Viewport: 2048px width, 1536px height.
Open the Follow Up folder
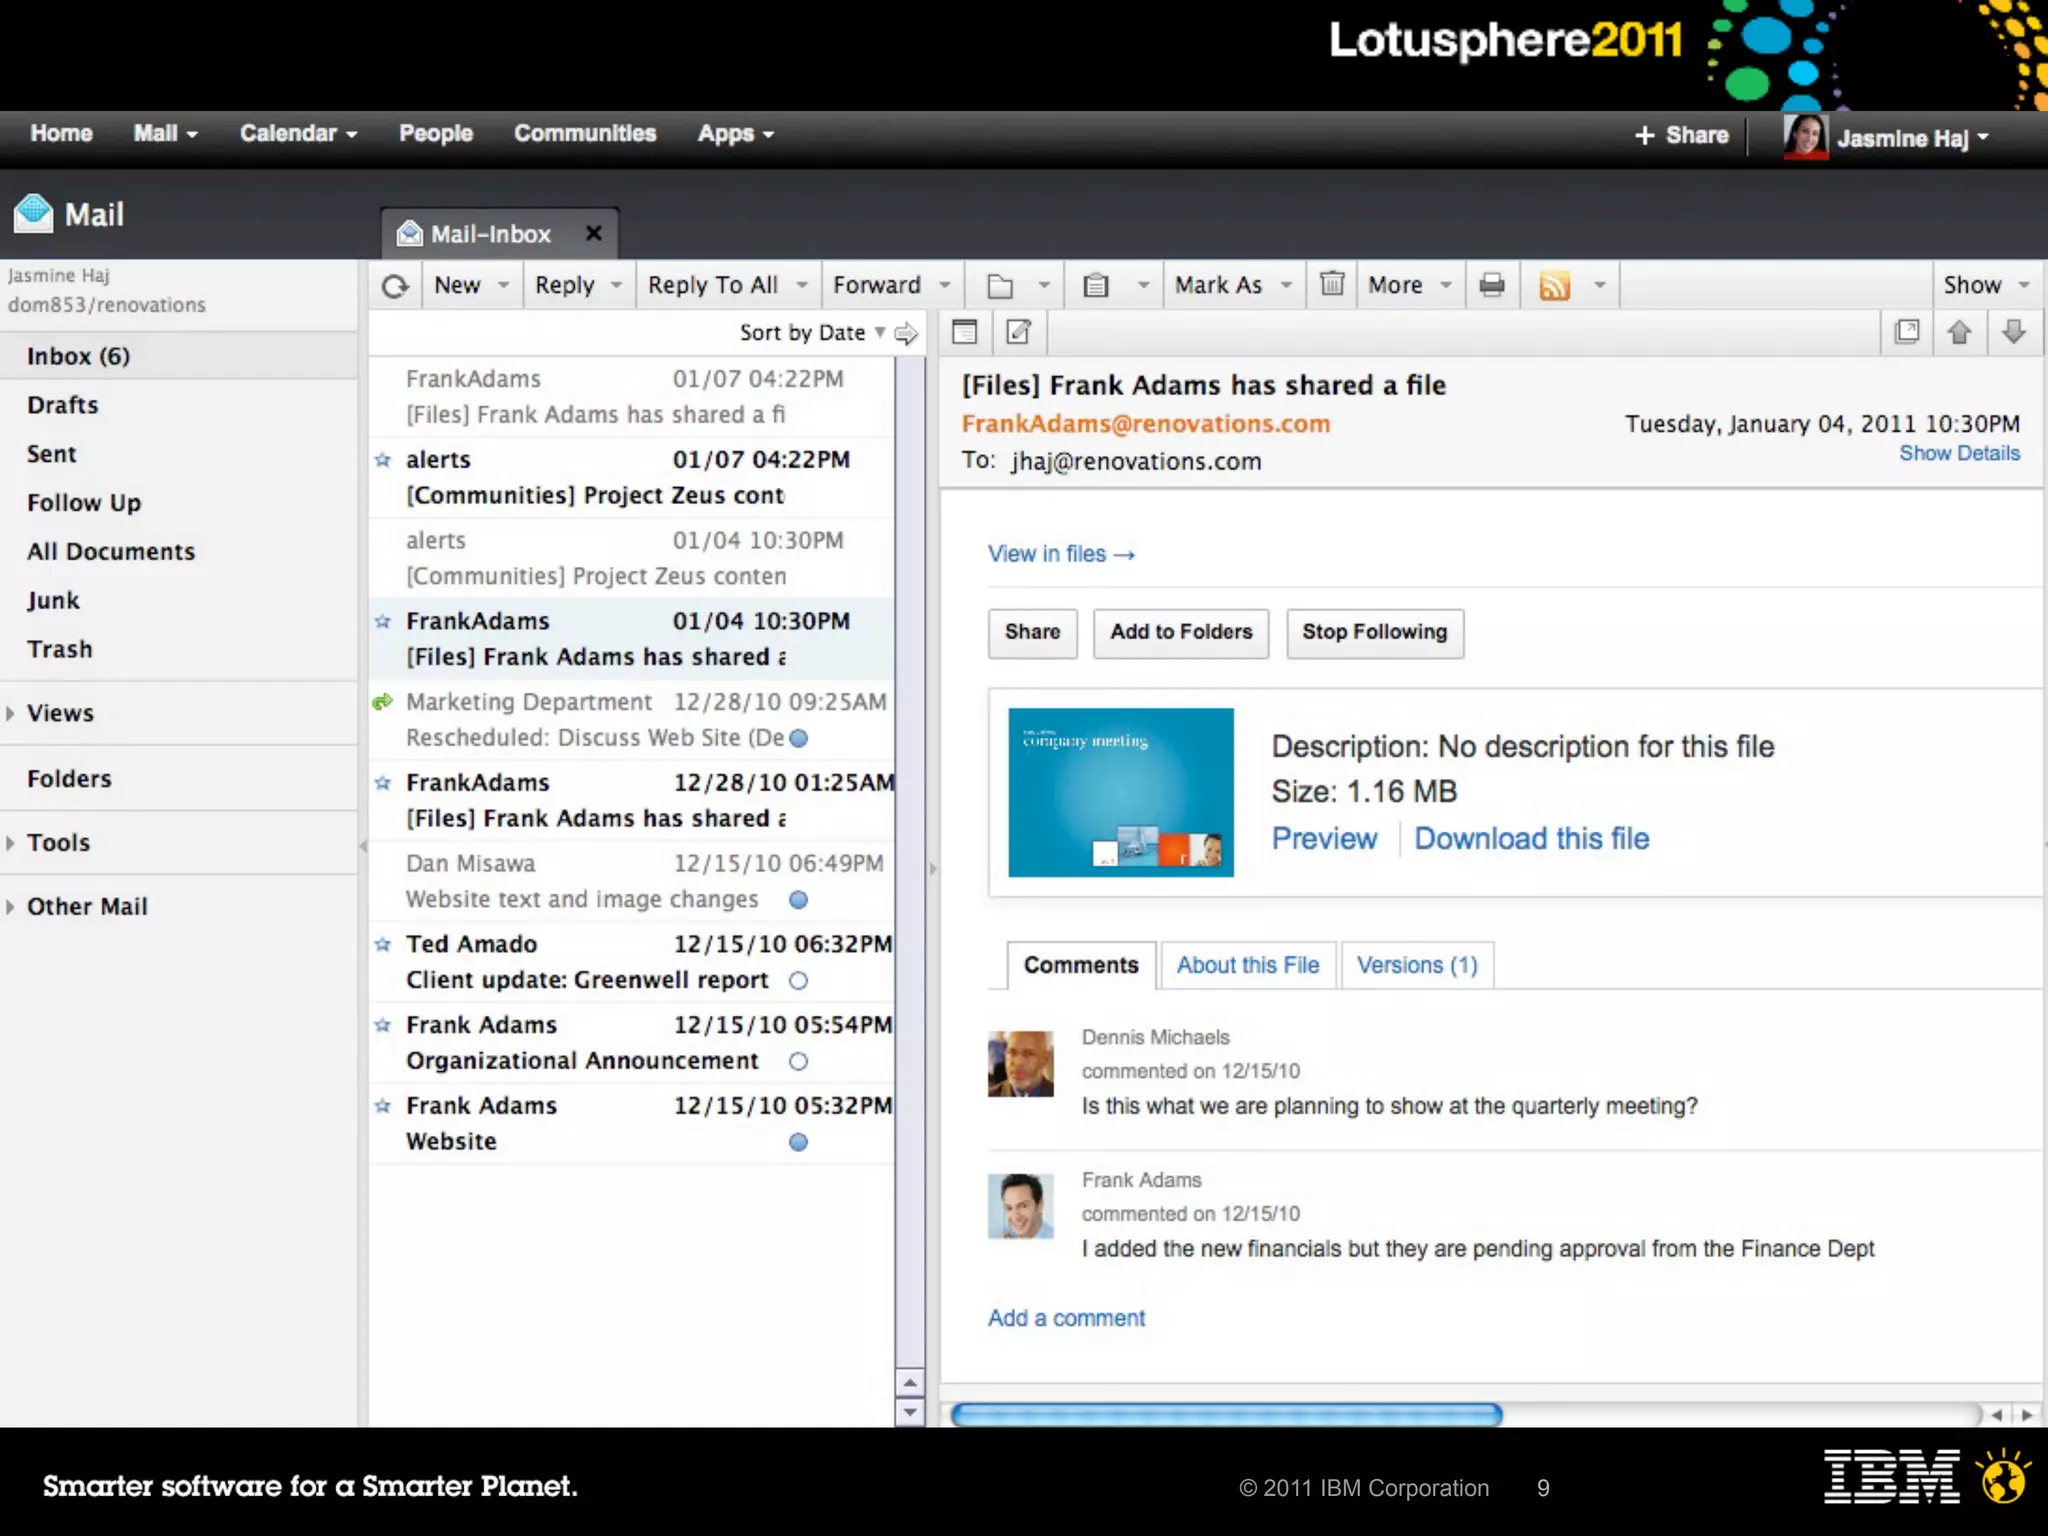(84, 503)
